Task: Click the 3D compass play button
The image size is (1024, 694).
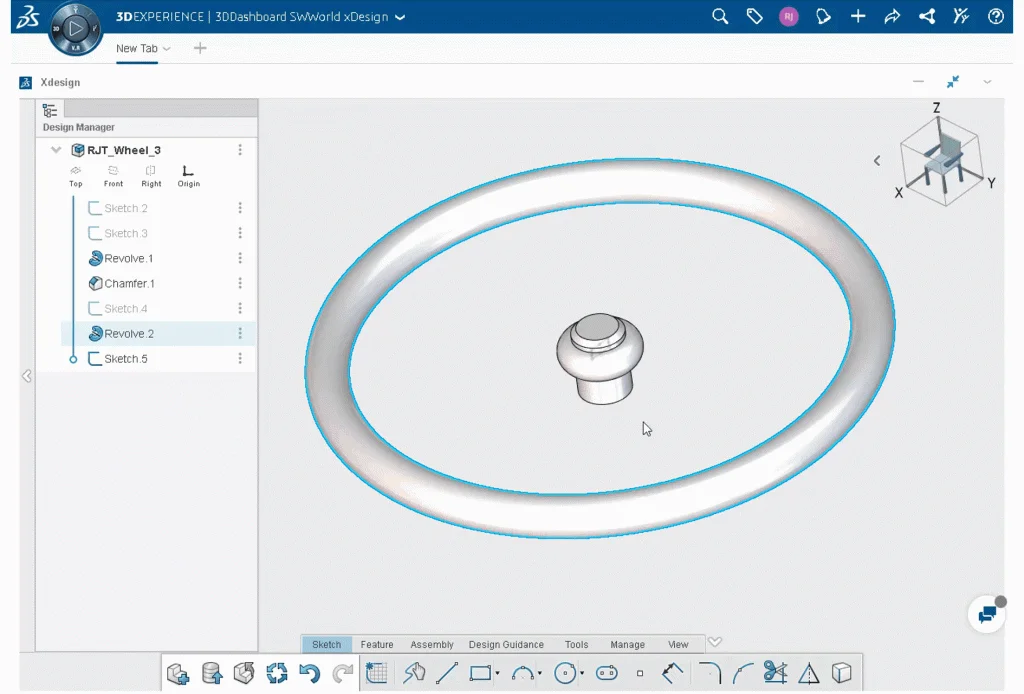Action: (75, 28)
